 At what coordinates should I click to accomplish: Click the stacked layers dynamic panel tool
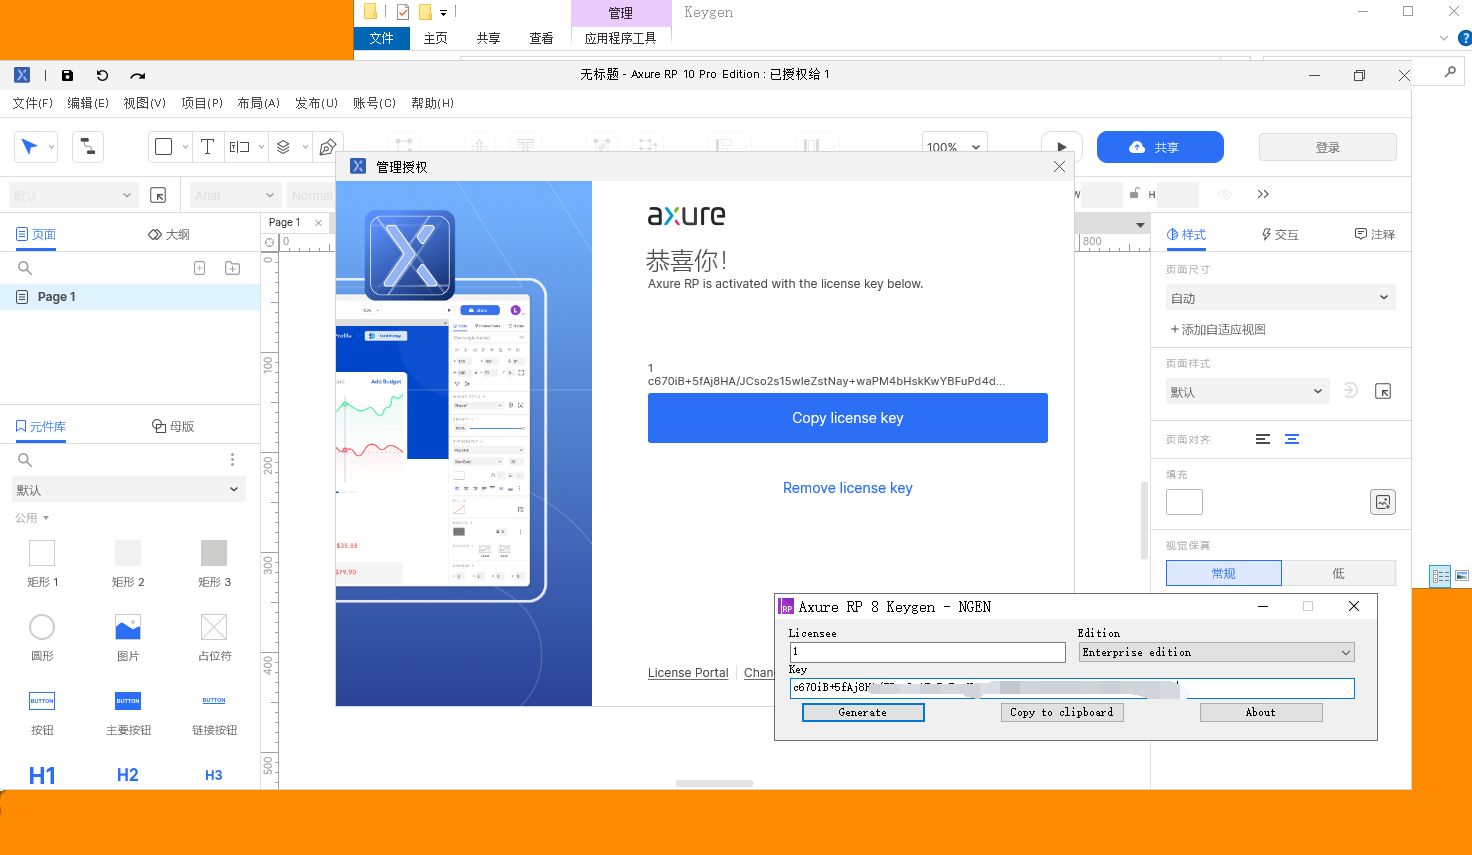(283, 147)
